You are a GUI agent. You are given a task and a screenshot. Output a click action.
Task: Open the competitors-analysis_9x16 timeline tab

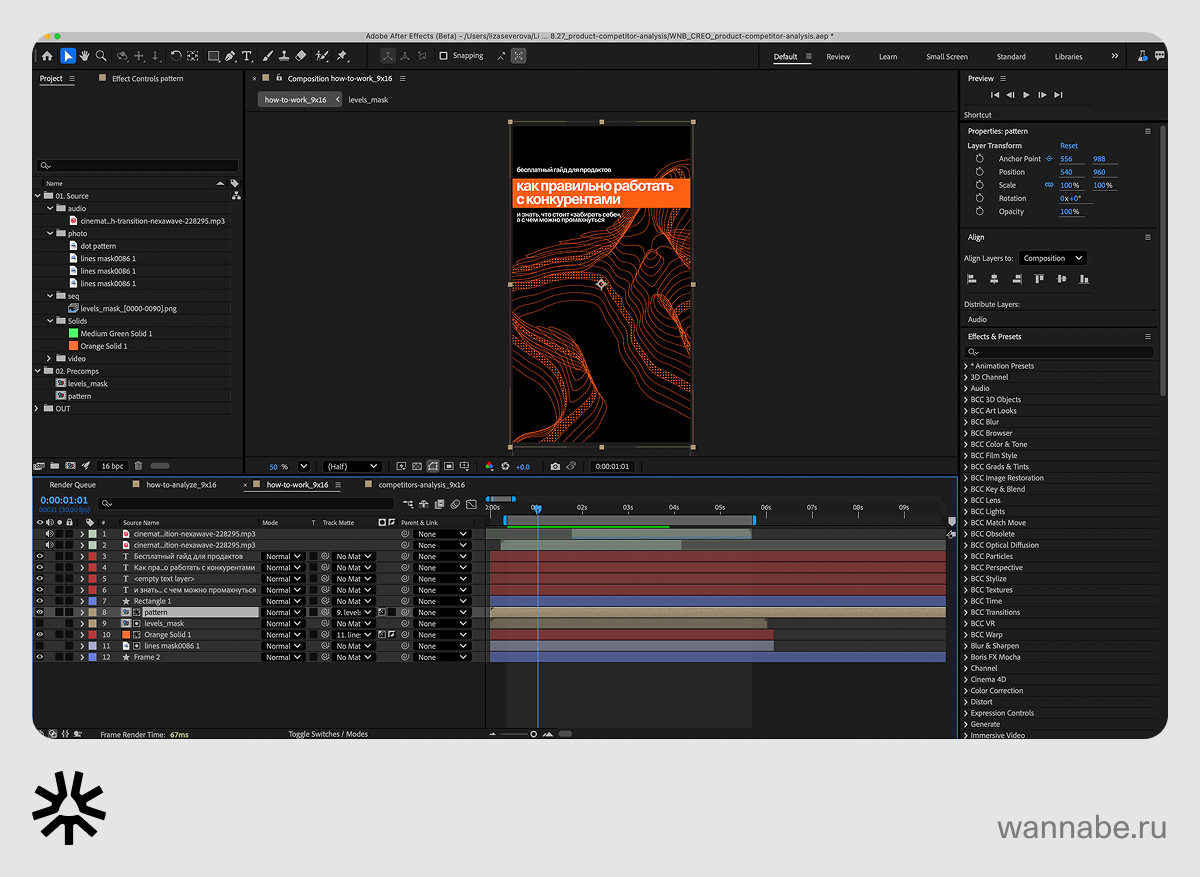421,485
